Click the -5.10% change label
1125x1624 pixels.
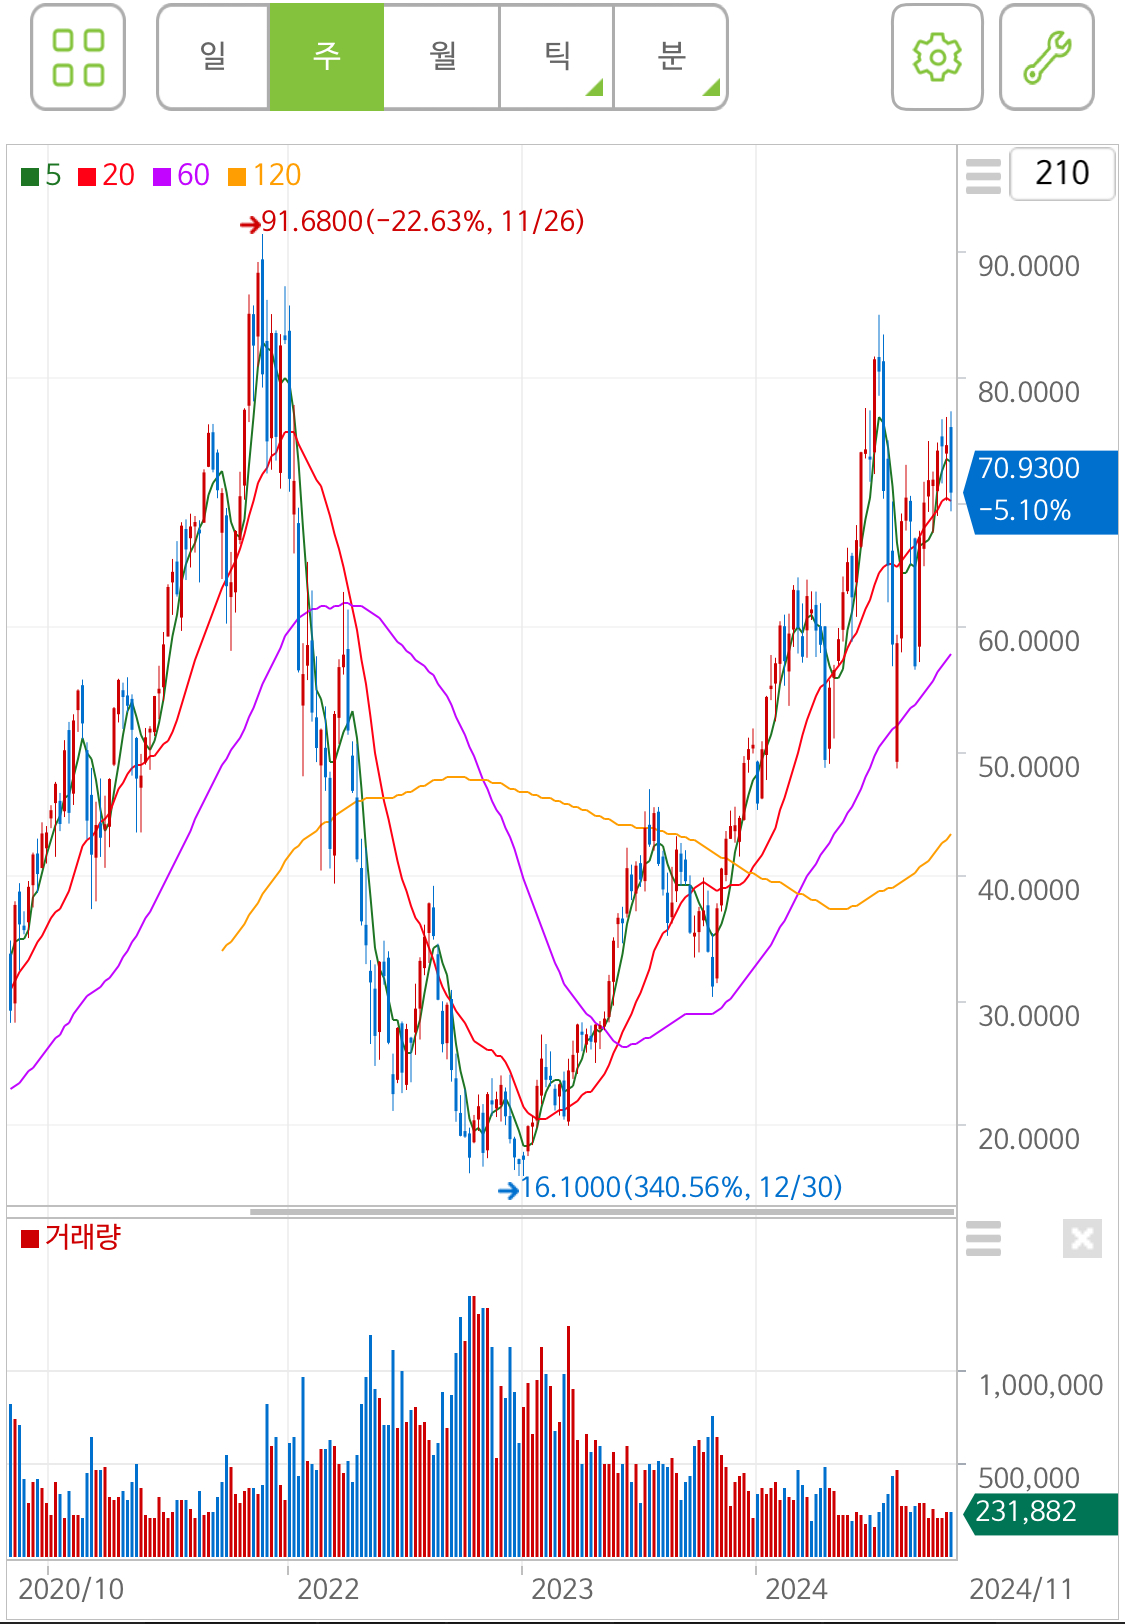pos(1024,511)
